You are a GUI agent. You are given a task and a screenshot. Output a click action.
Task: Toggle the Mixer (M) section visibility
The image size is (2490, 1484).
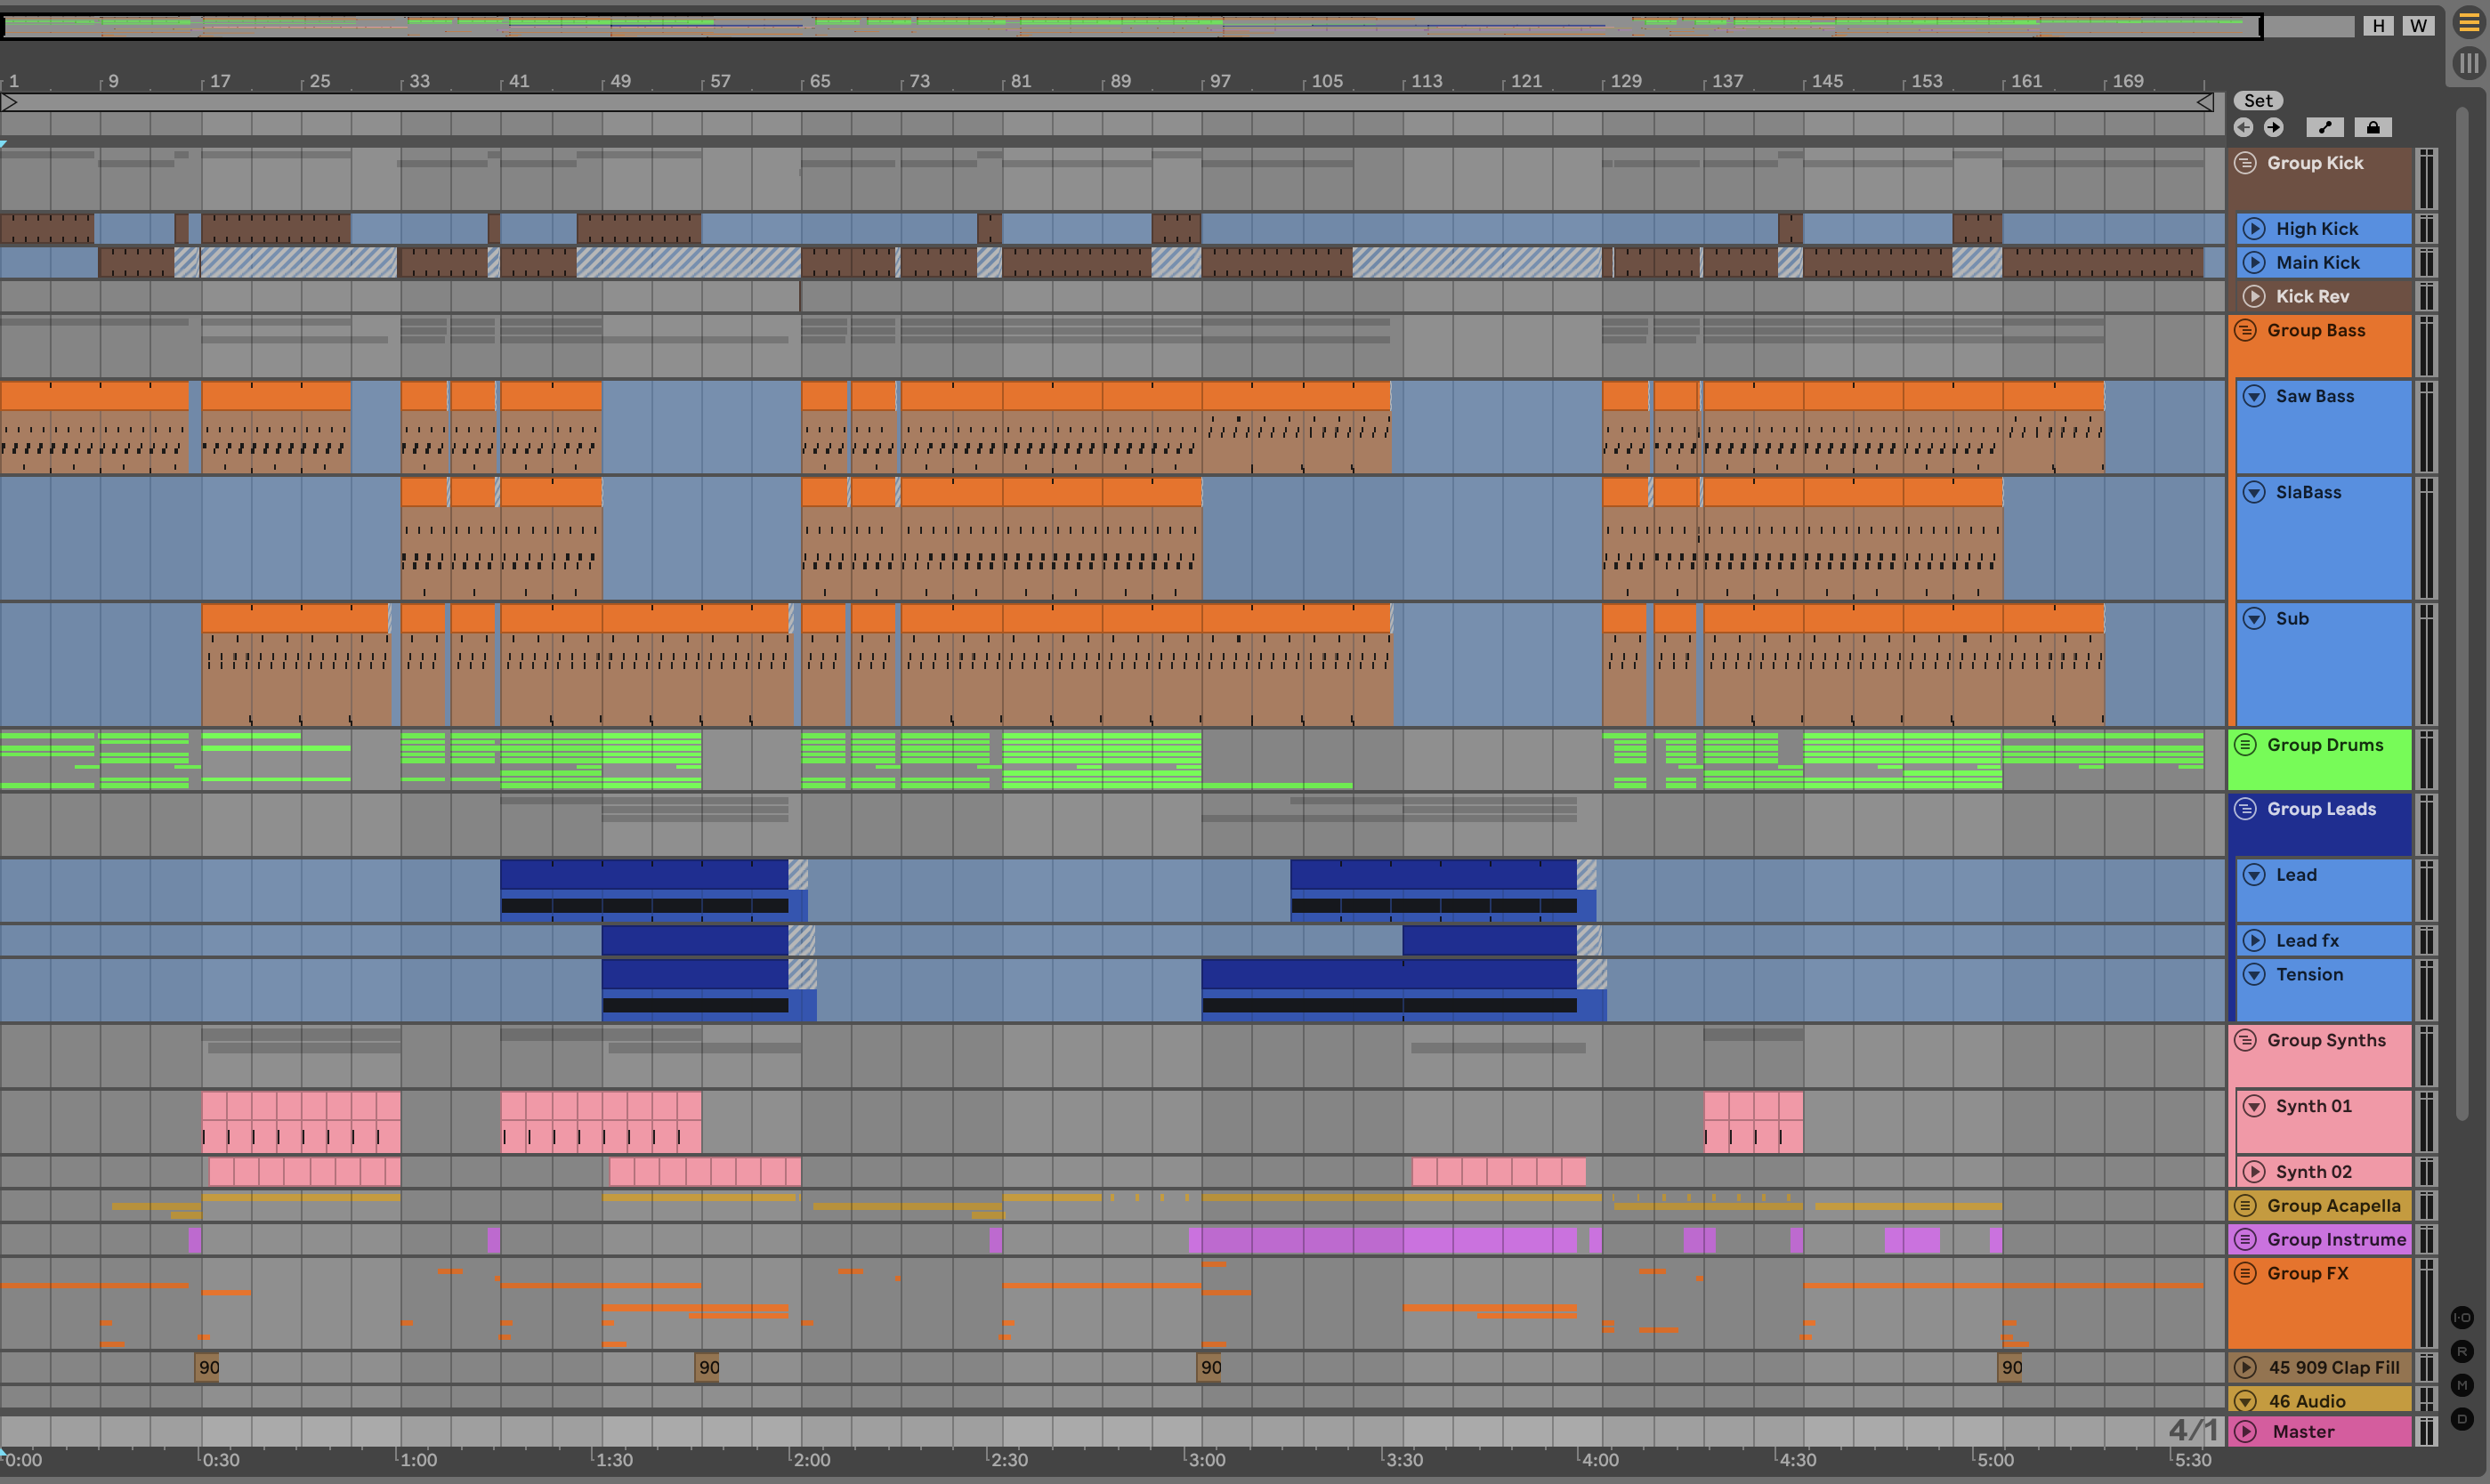2462,1385
